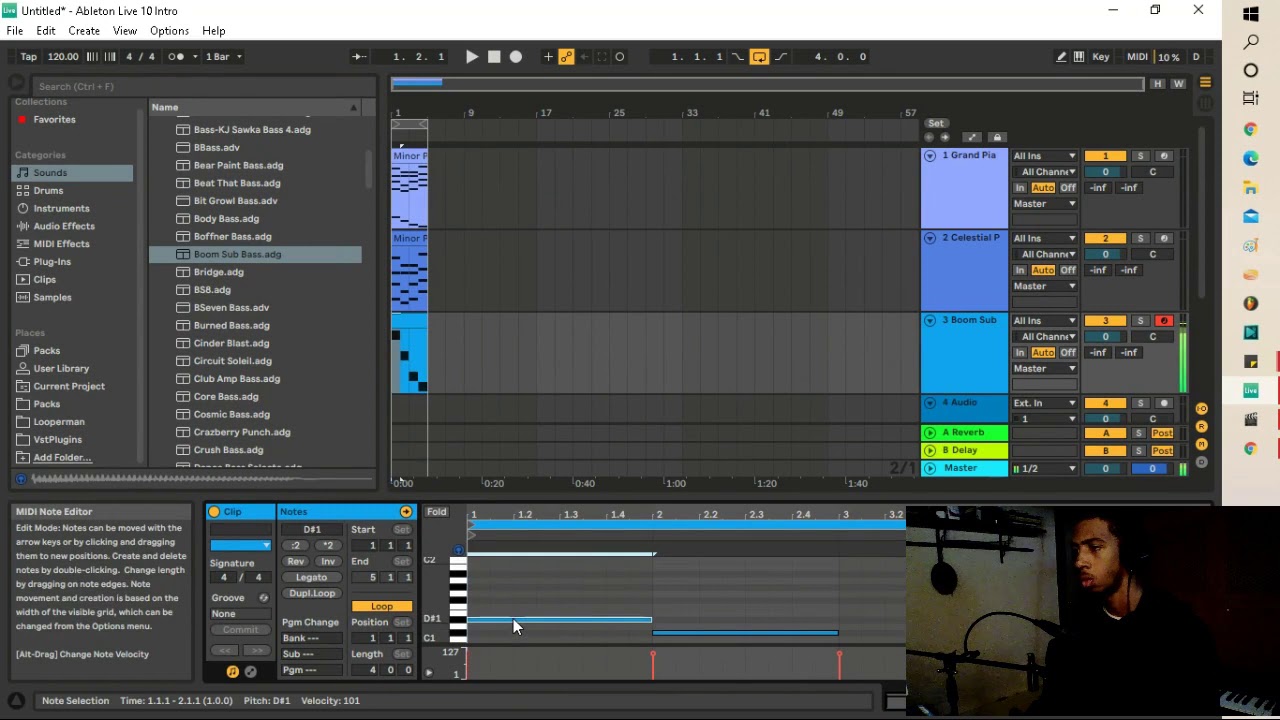1280x720 pixels.
Task: Toggle MIDI editor preview headphone icon
Action: pos(458,550)
